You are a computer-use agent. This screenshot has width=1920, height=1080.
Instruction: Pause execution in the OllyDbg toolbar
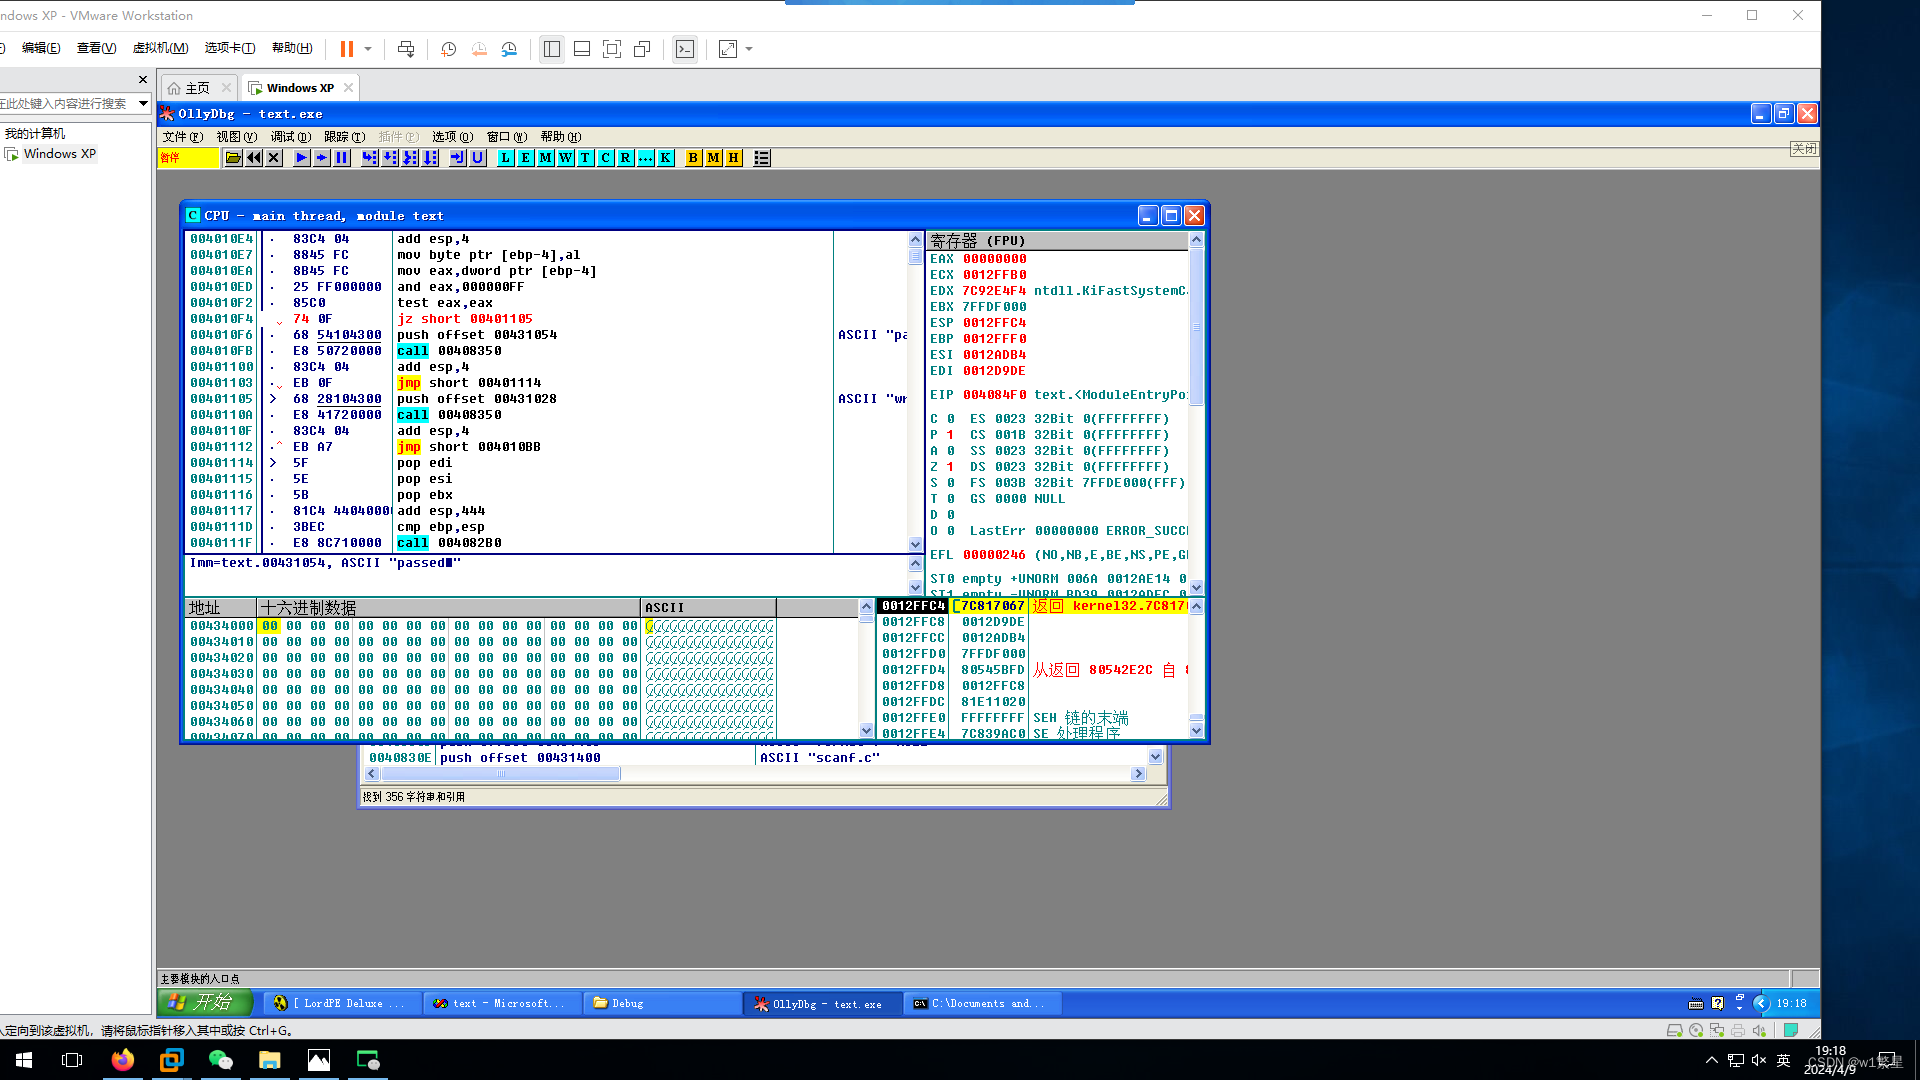(342, 158)
